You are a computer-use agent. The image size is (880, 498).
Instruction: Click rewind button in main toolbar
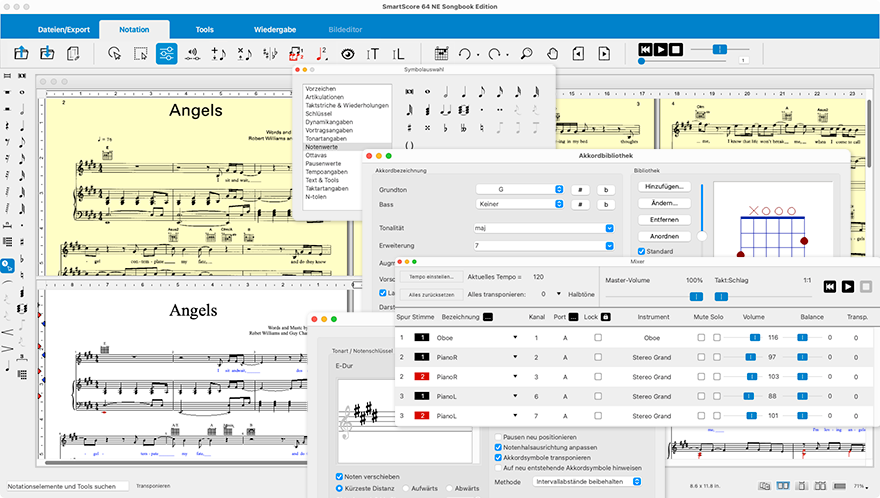pyautogui.click(x=647, y=49)
